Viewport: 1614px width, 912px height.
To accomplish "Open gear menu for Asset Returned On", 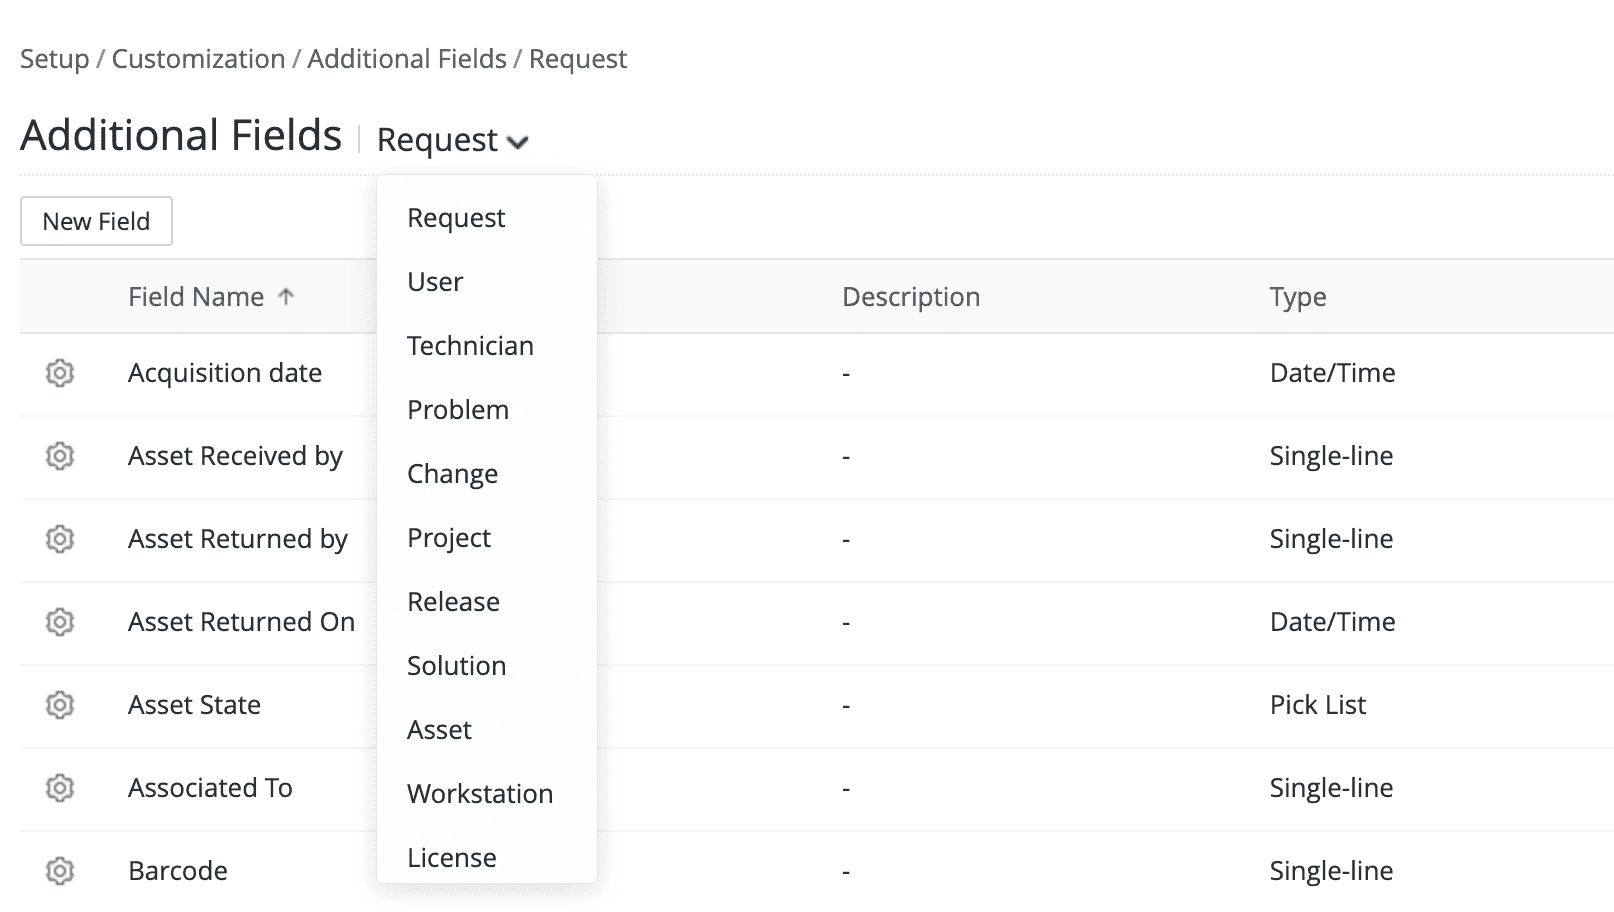I will 60,622.
